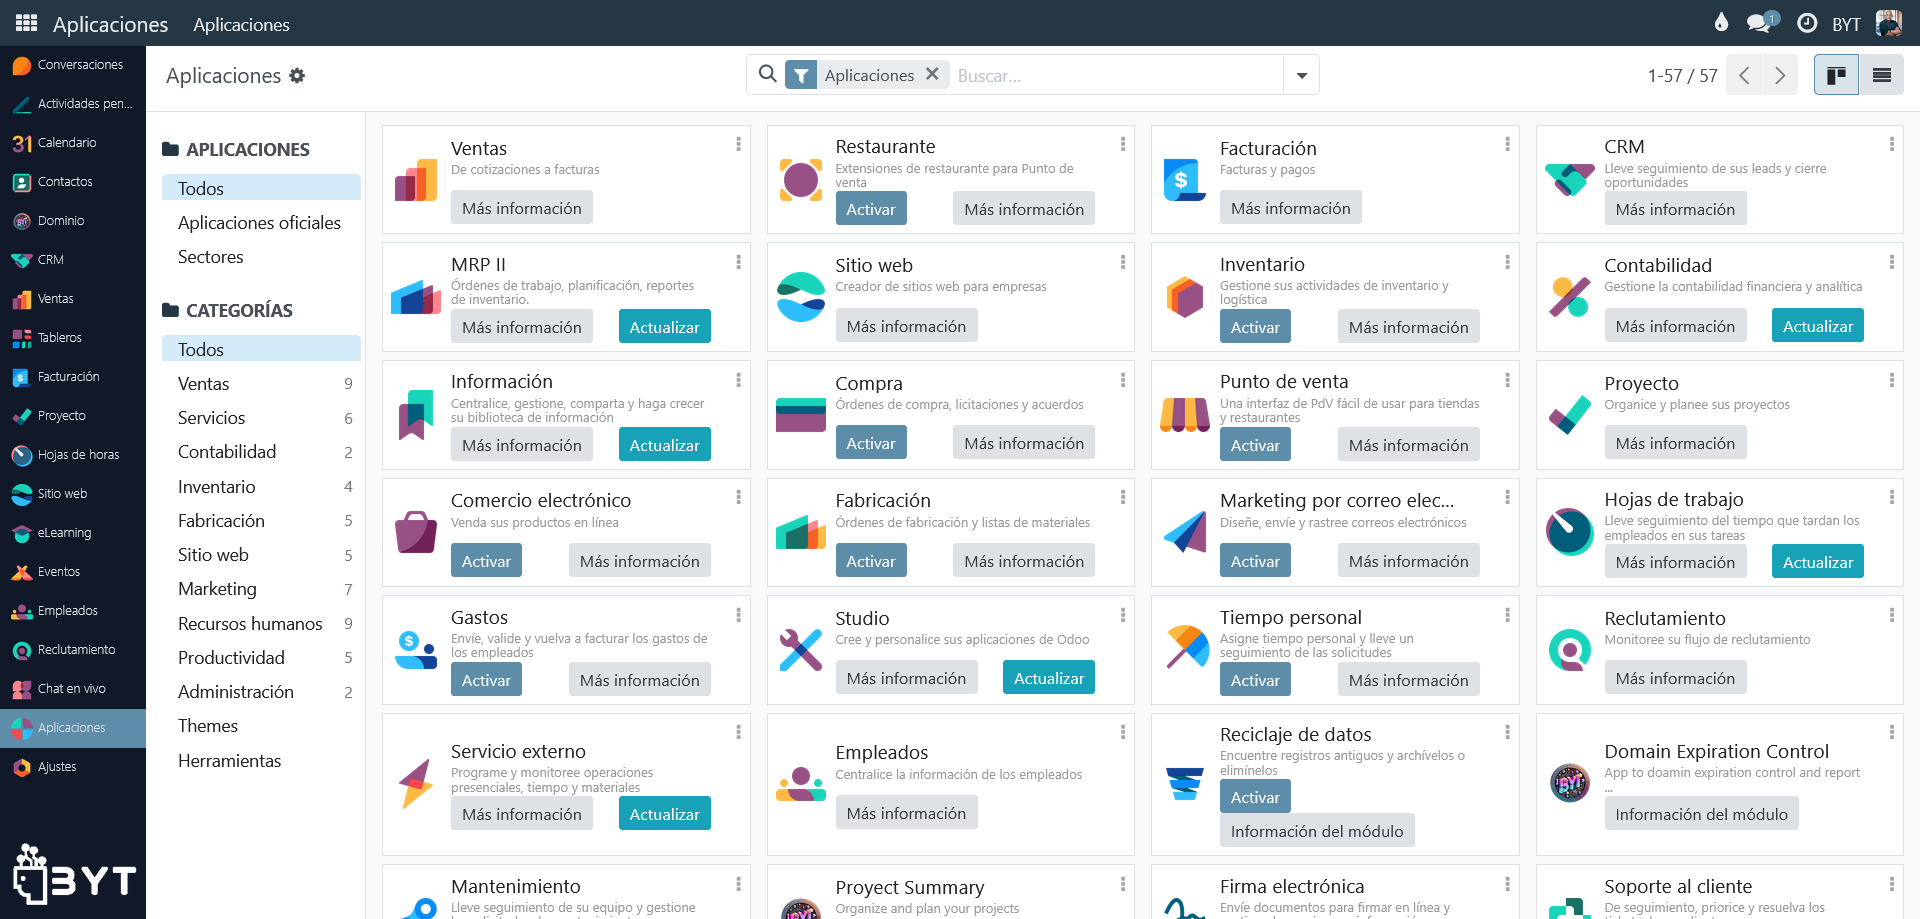
Task: Activate the Inventario app
Action: [1254, 327]
